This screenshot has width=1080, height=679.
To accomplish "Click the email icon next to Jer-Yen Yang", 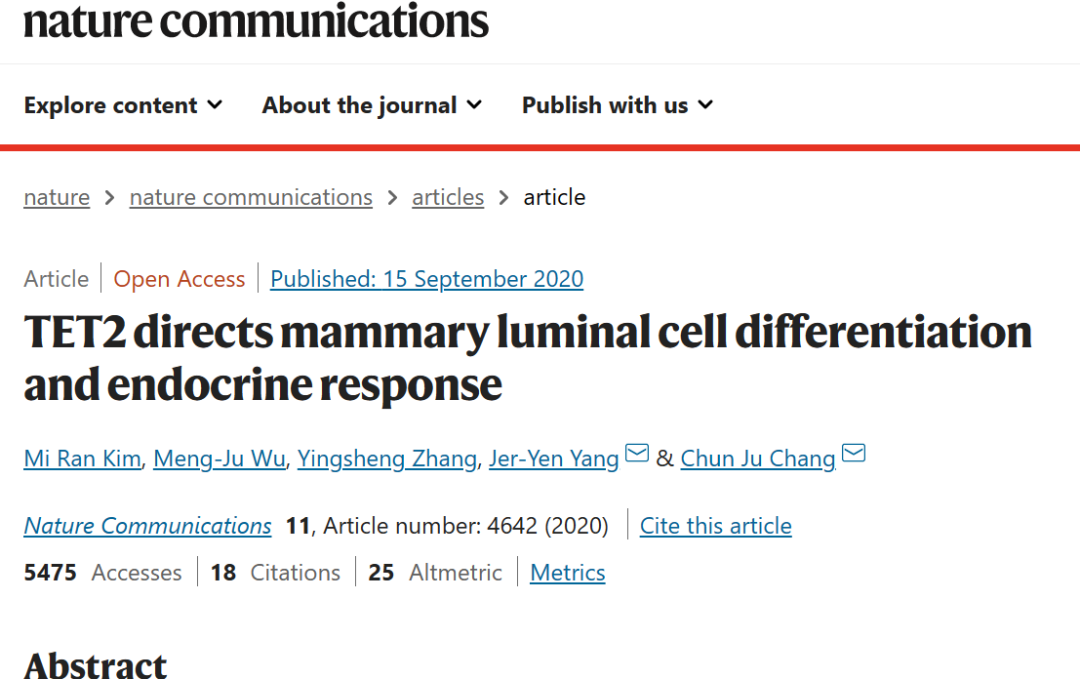I will pyautogui.click(x=637, y=453).
